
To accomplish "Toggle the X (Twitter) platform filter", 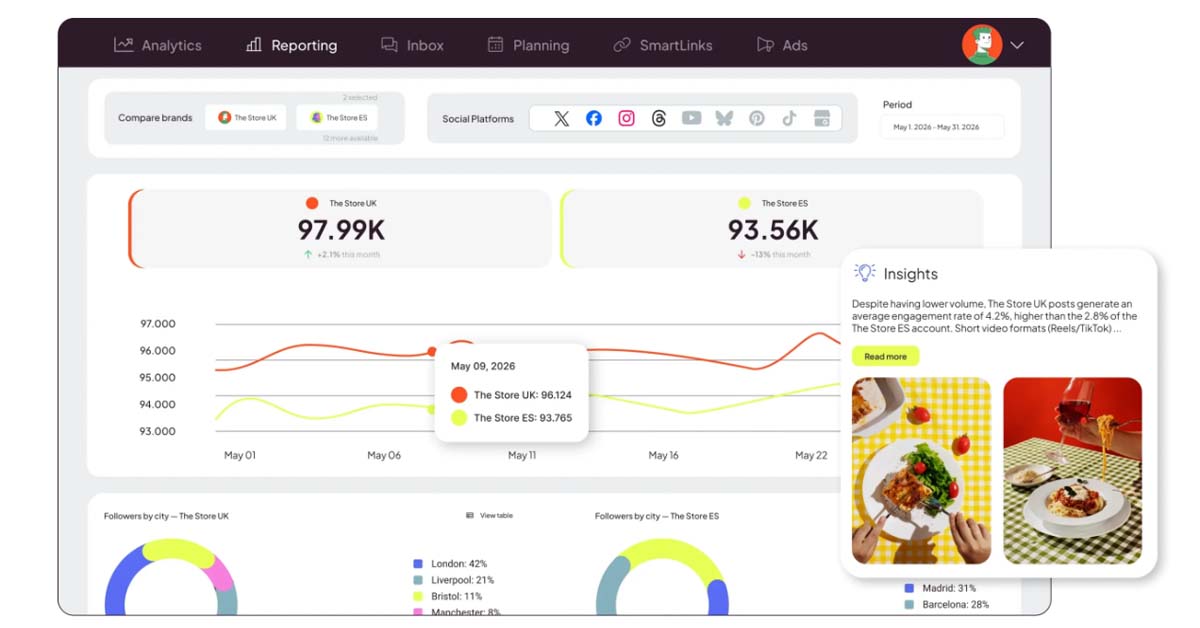I will point(561,118).
